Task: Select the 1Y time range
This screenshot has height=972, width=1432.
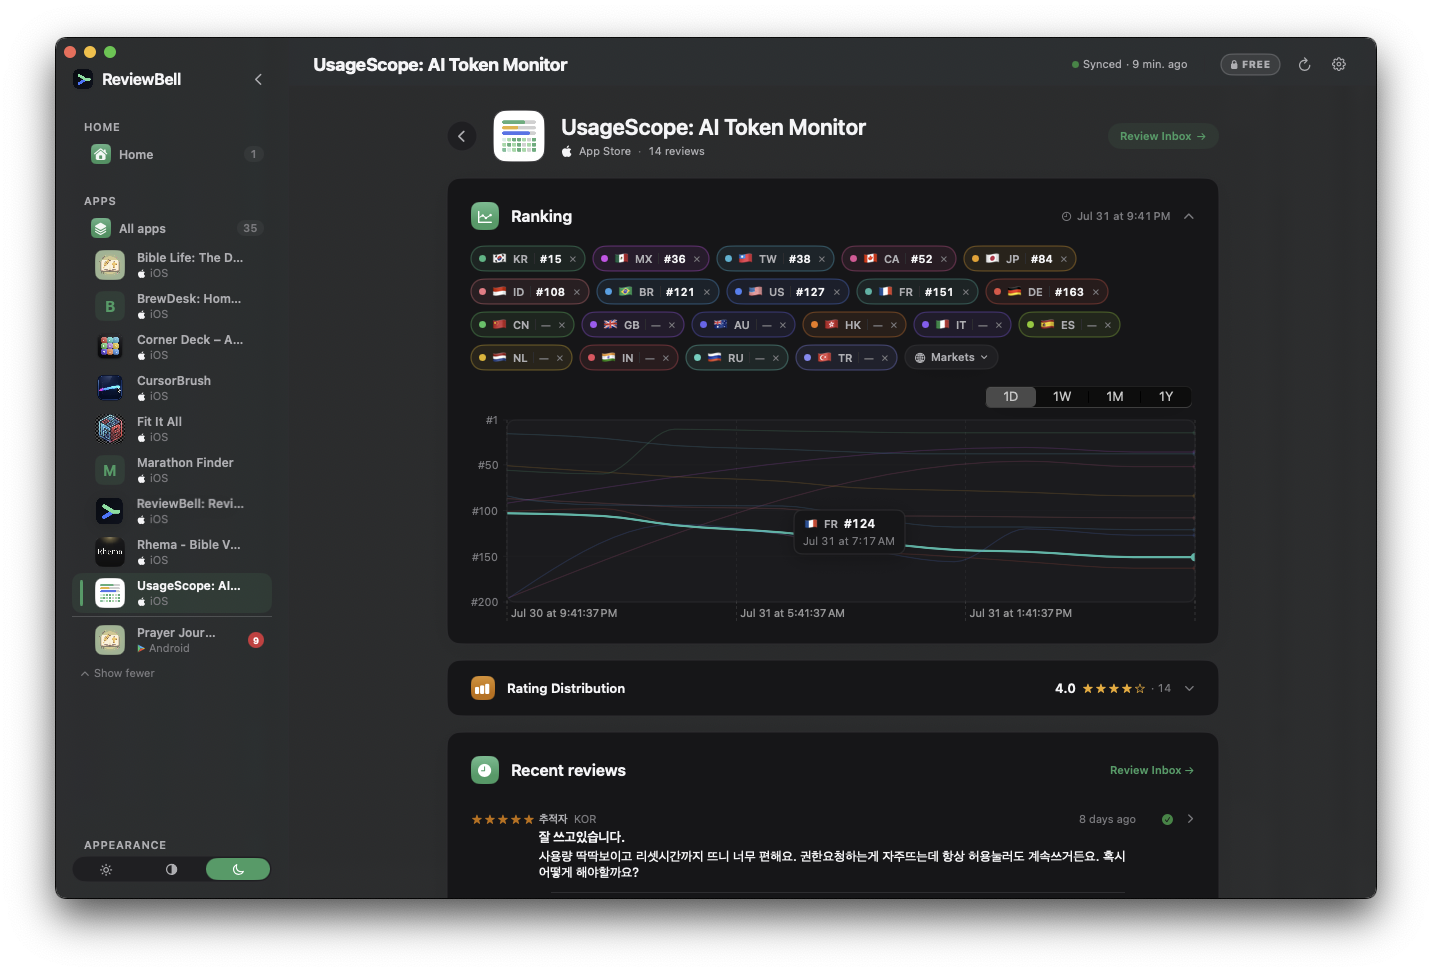Action: pos(1166,397)
